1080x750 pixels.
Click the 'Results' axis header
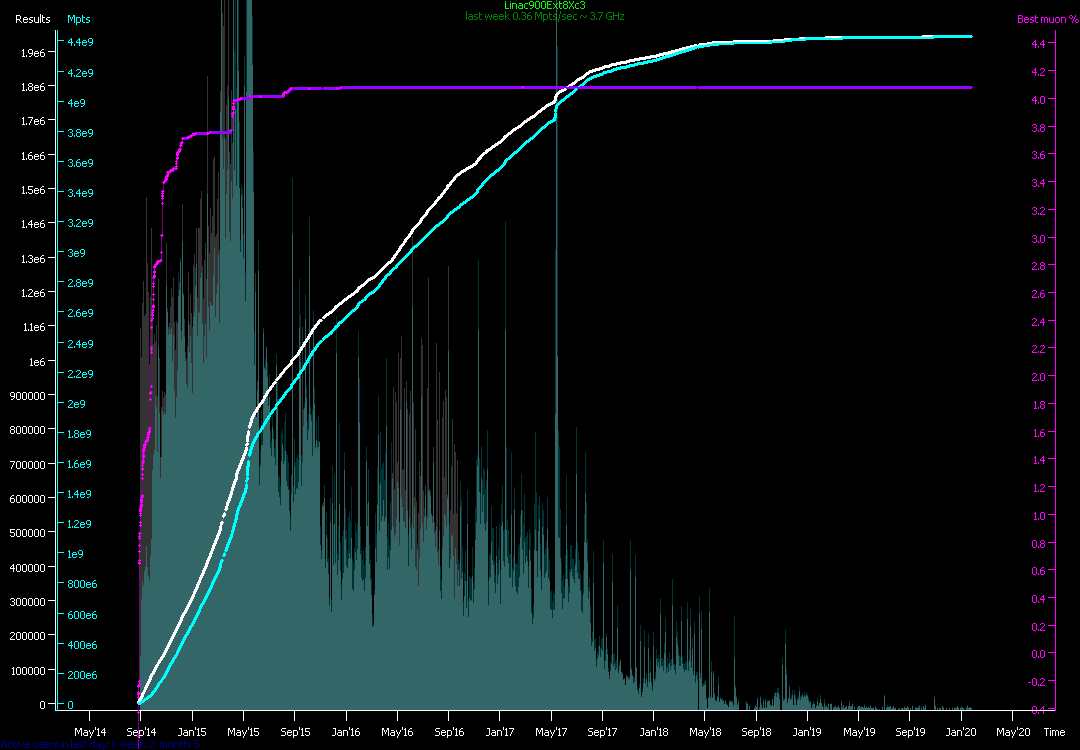click(x=33, y=19)
